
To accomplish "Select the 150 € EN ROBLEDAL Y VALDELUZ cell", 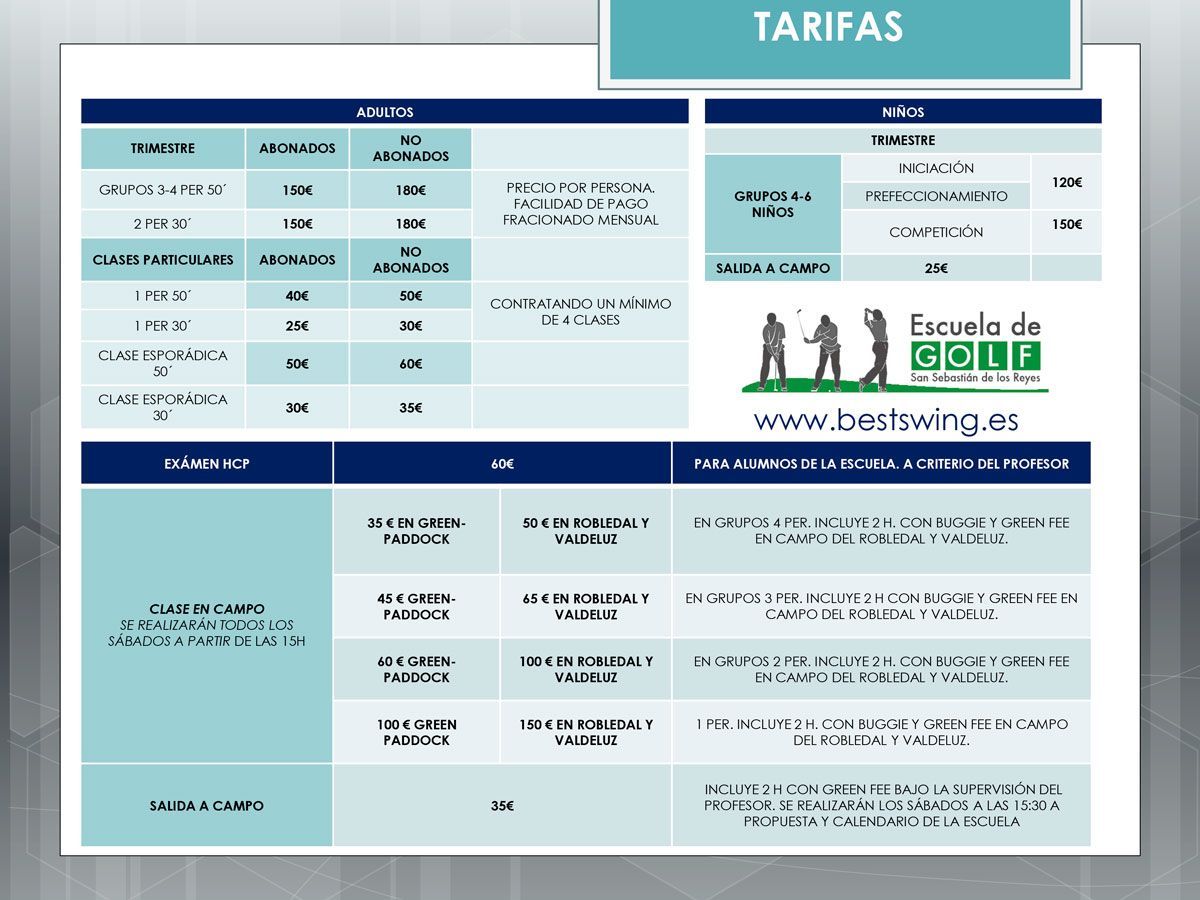I will pyautogui.click(x=586, y=732).
